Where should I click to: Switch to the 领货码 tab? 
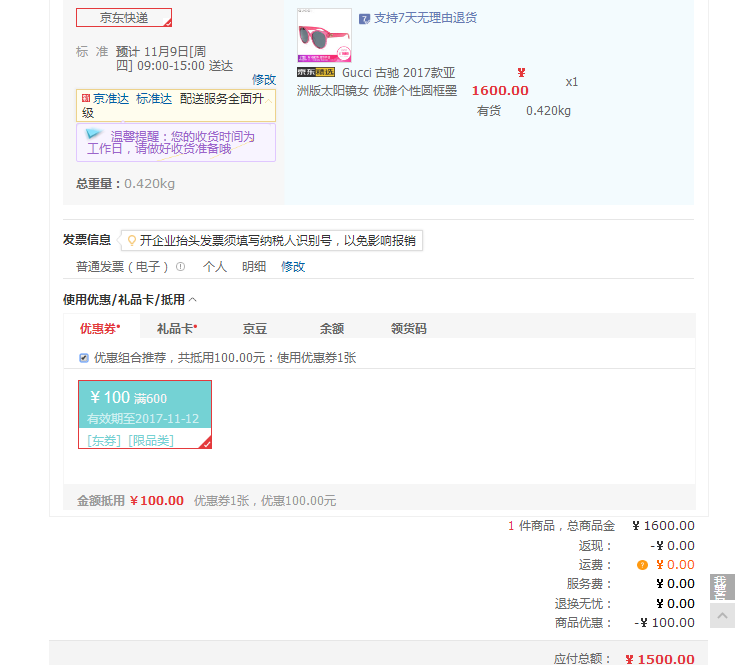[408, 328]
